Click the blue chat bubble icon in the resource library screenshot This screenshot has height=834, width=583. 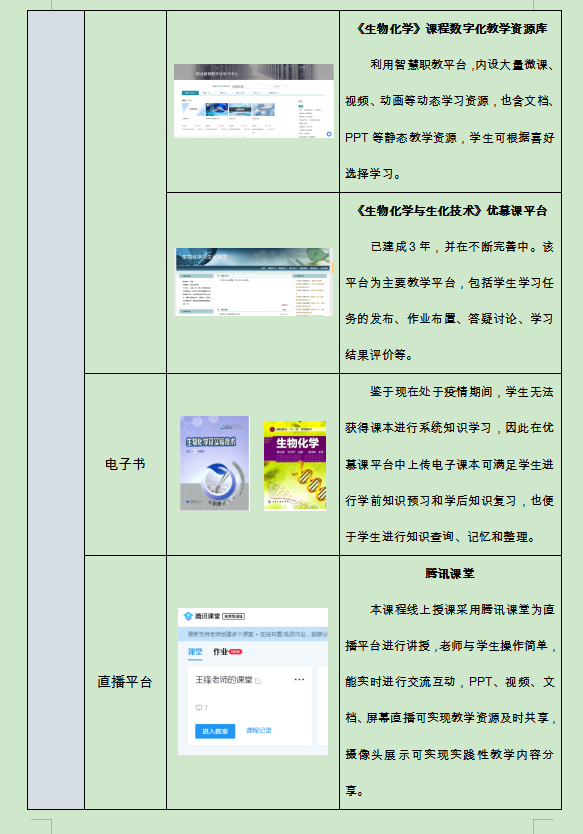pyautogui.click(x=329, y=134)
